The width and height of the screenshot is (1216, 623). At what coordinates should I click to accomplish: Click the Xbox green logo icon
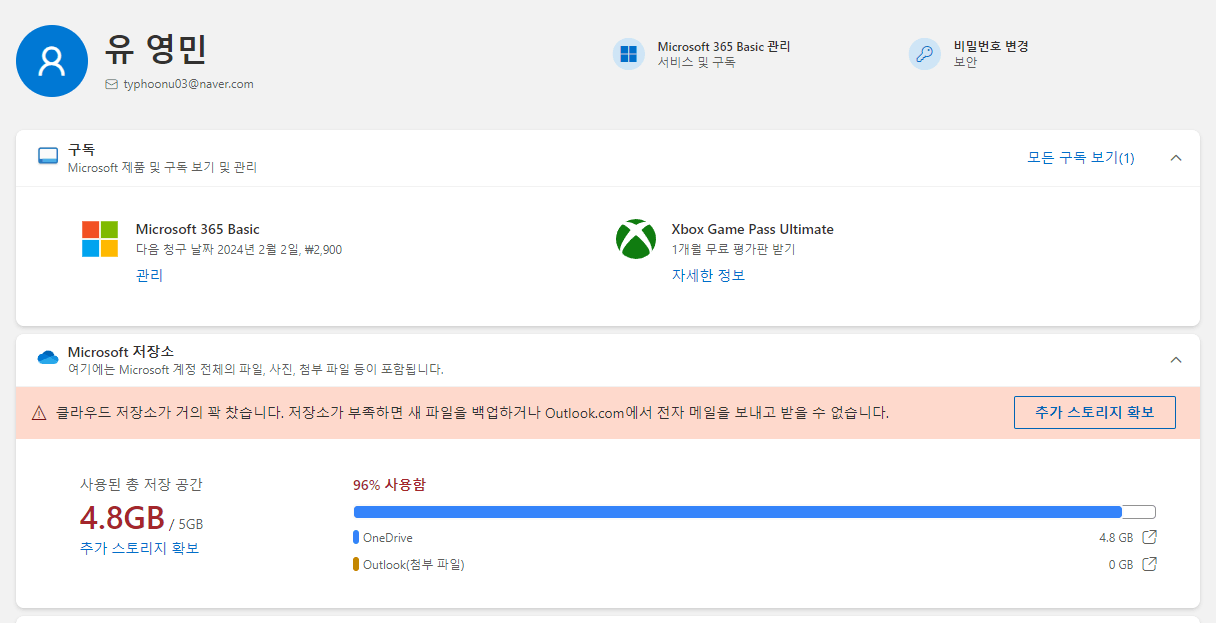click(636, 239)
